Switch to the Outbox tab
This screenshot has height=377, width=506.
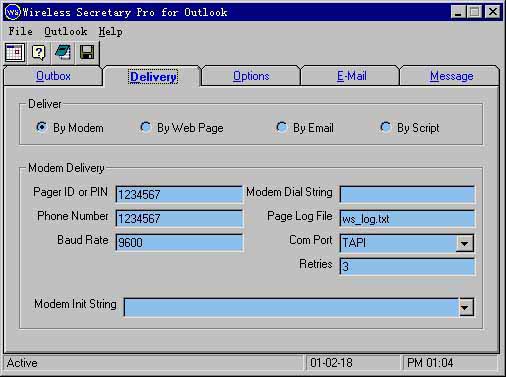point(53,76)
